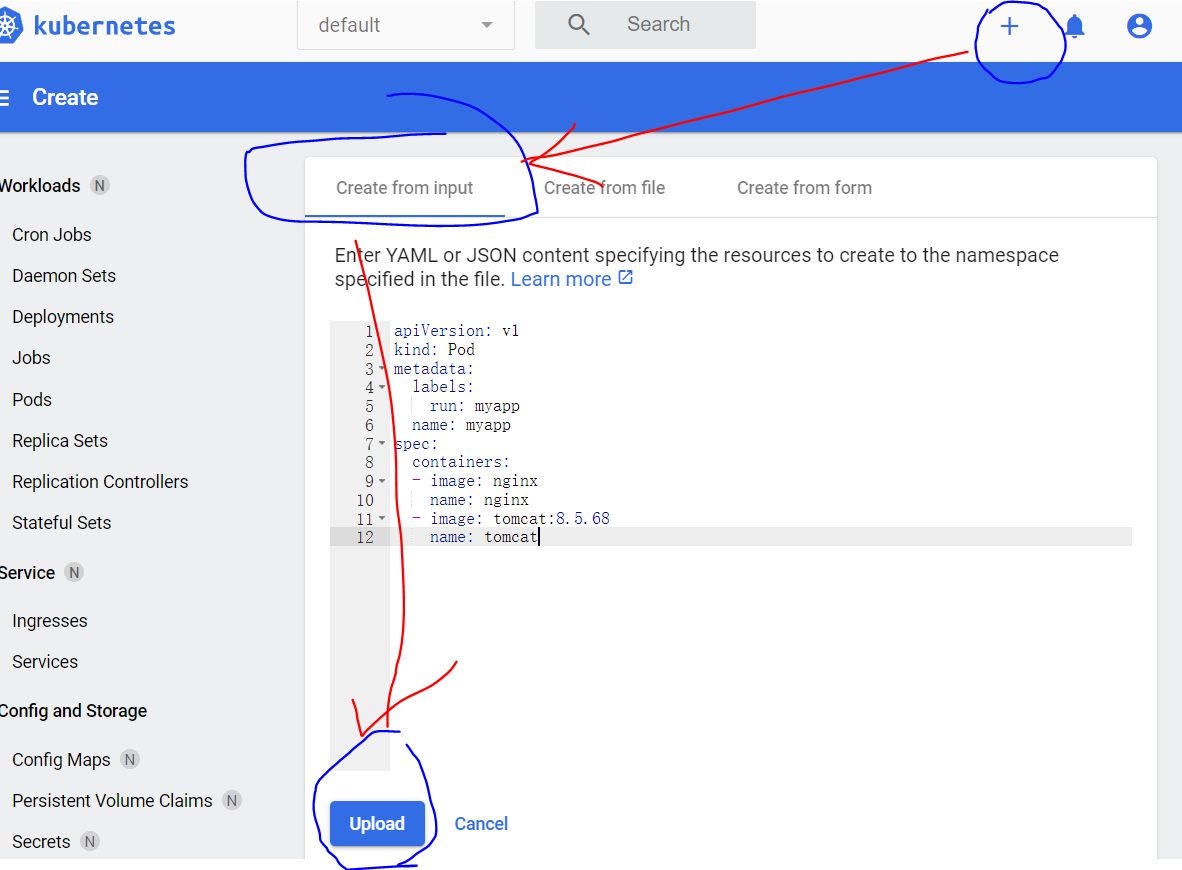Place cursor on 'name: tomcat' line

(484, 537)
